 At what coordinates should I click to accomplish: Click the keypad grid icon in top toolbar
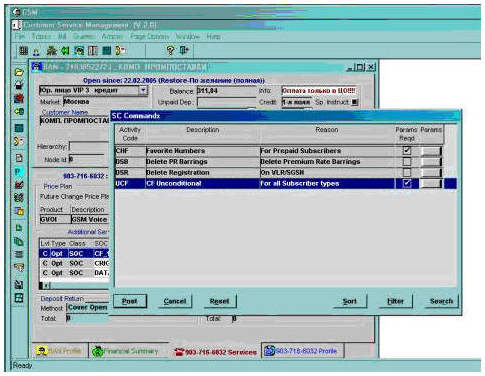pos(23,51)
